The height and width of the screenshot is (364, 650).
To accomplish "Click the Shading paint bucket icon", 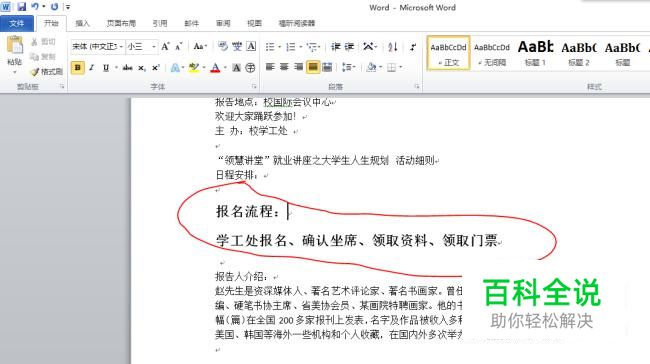I will point(371,67).
